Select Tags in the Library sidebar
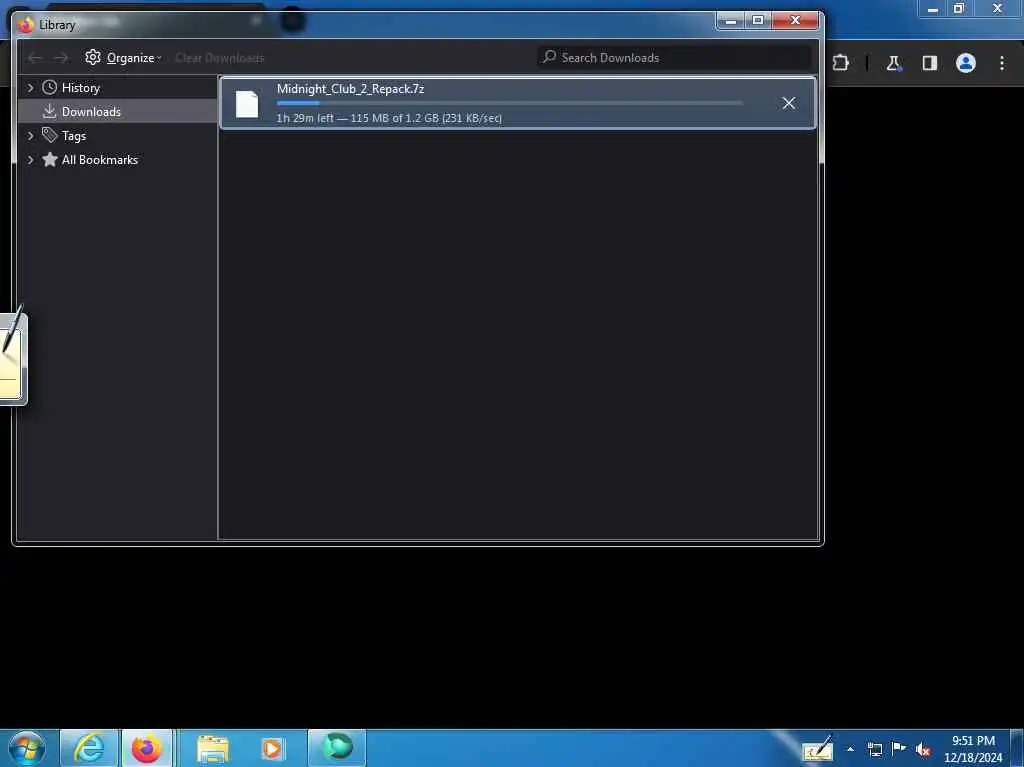This screenshot has width=1024, height=767. click(73, 136)
